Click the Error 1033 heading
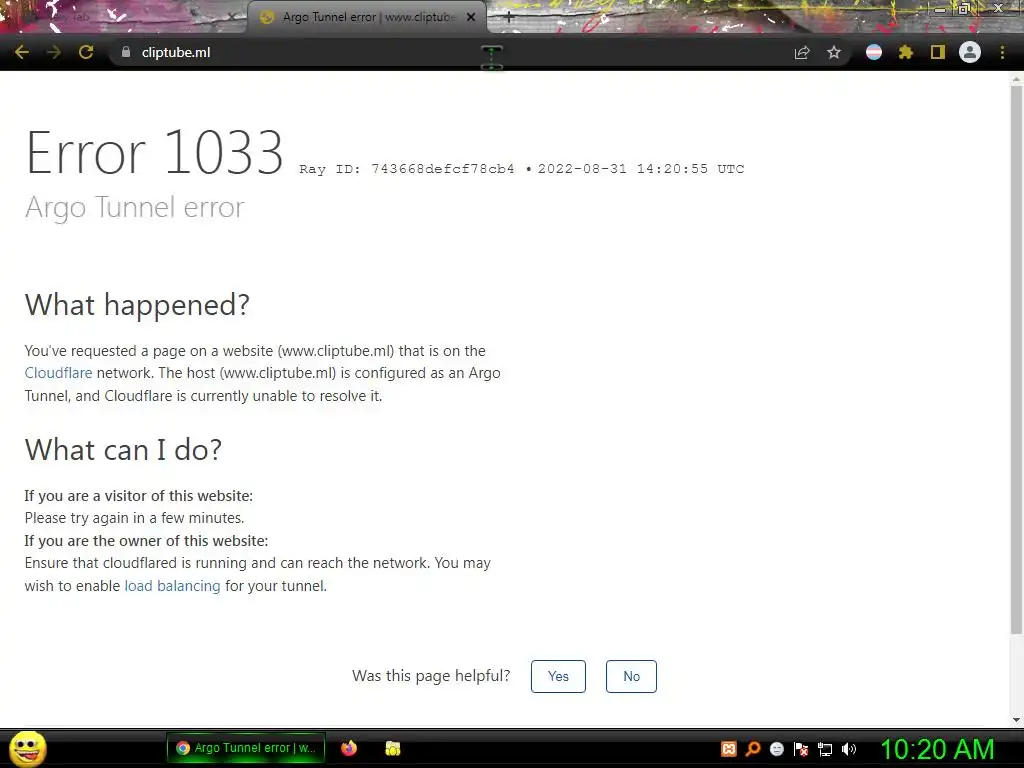The width and height of the screenshot is (1024, 768). (x=154, y=152)
